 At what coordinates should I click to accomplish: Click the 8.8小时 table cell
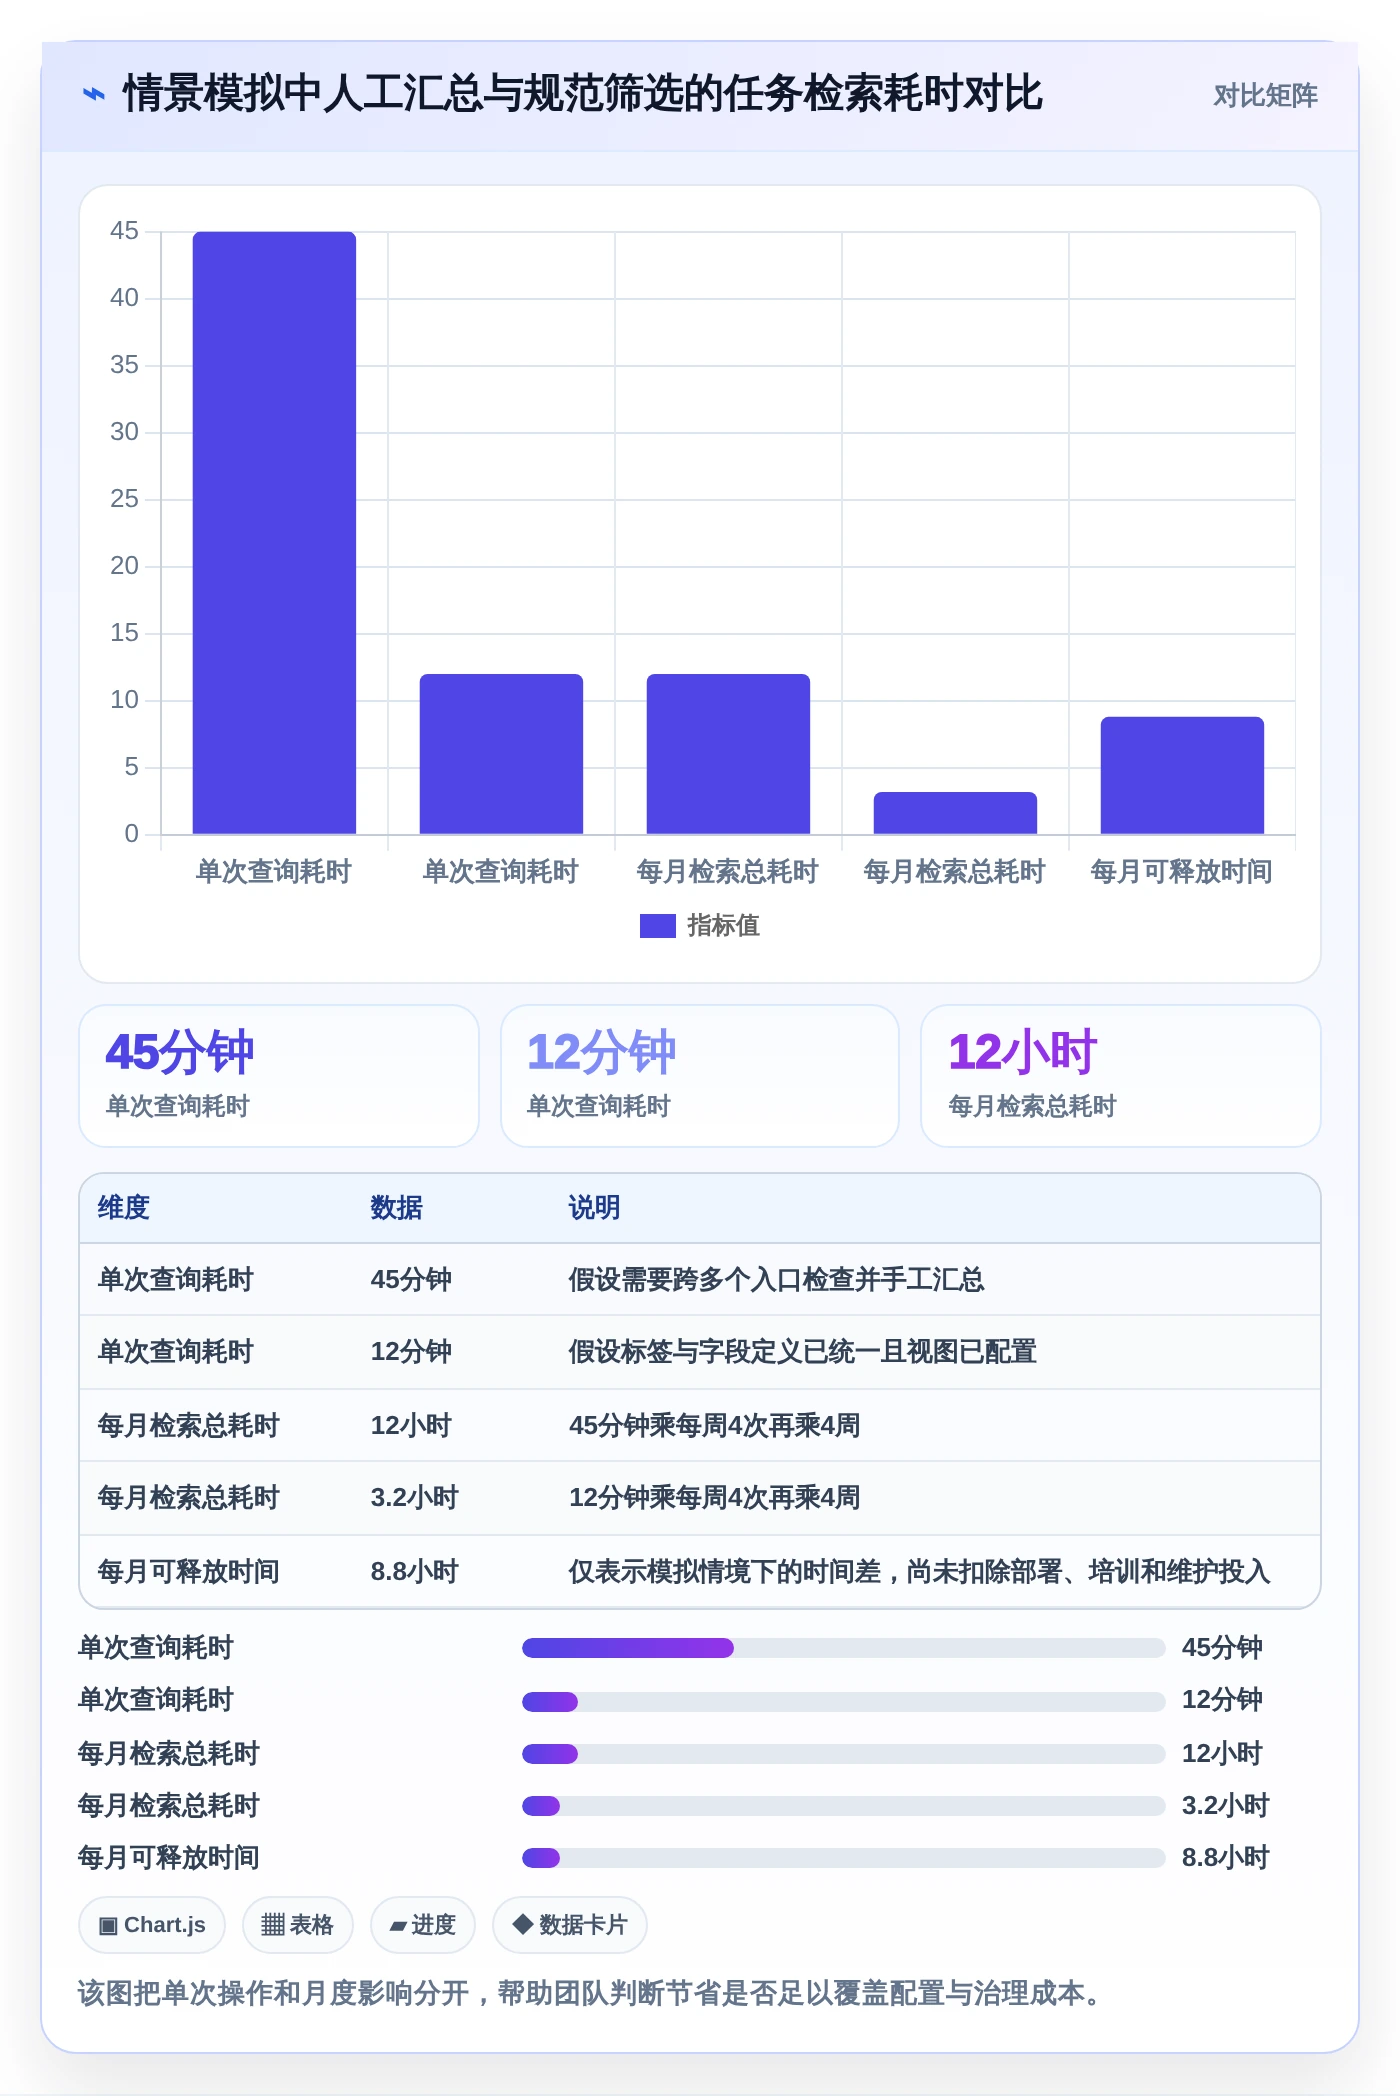click(x=414, y=1572)
